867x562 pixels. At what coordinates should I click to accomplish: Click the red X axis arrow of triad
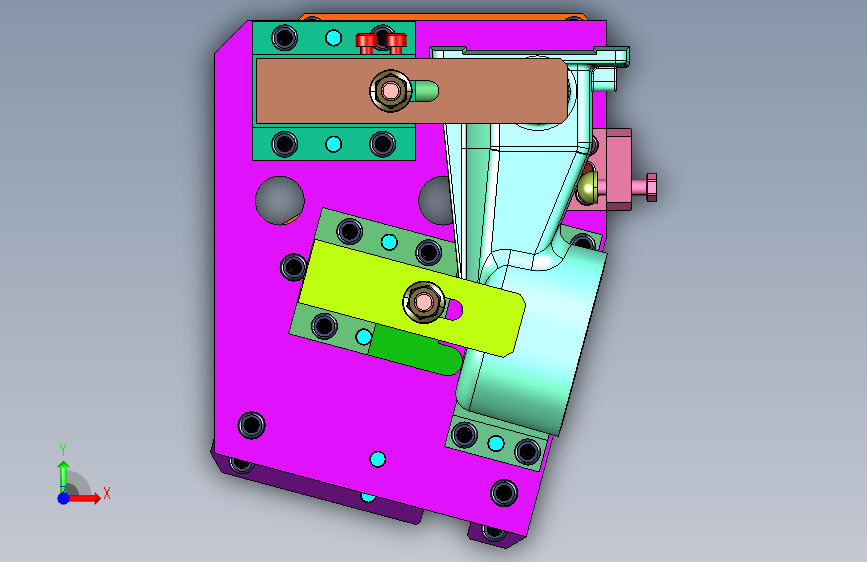click(84, 498)
